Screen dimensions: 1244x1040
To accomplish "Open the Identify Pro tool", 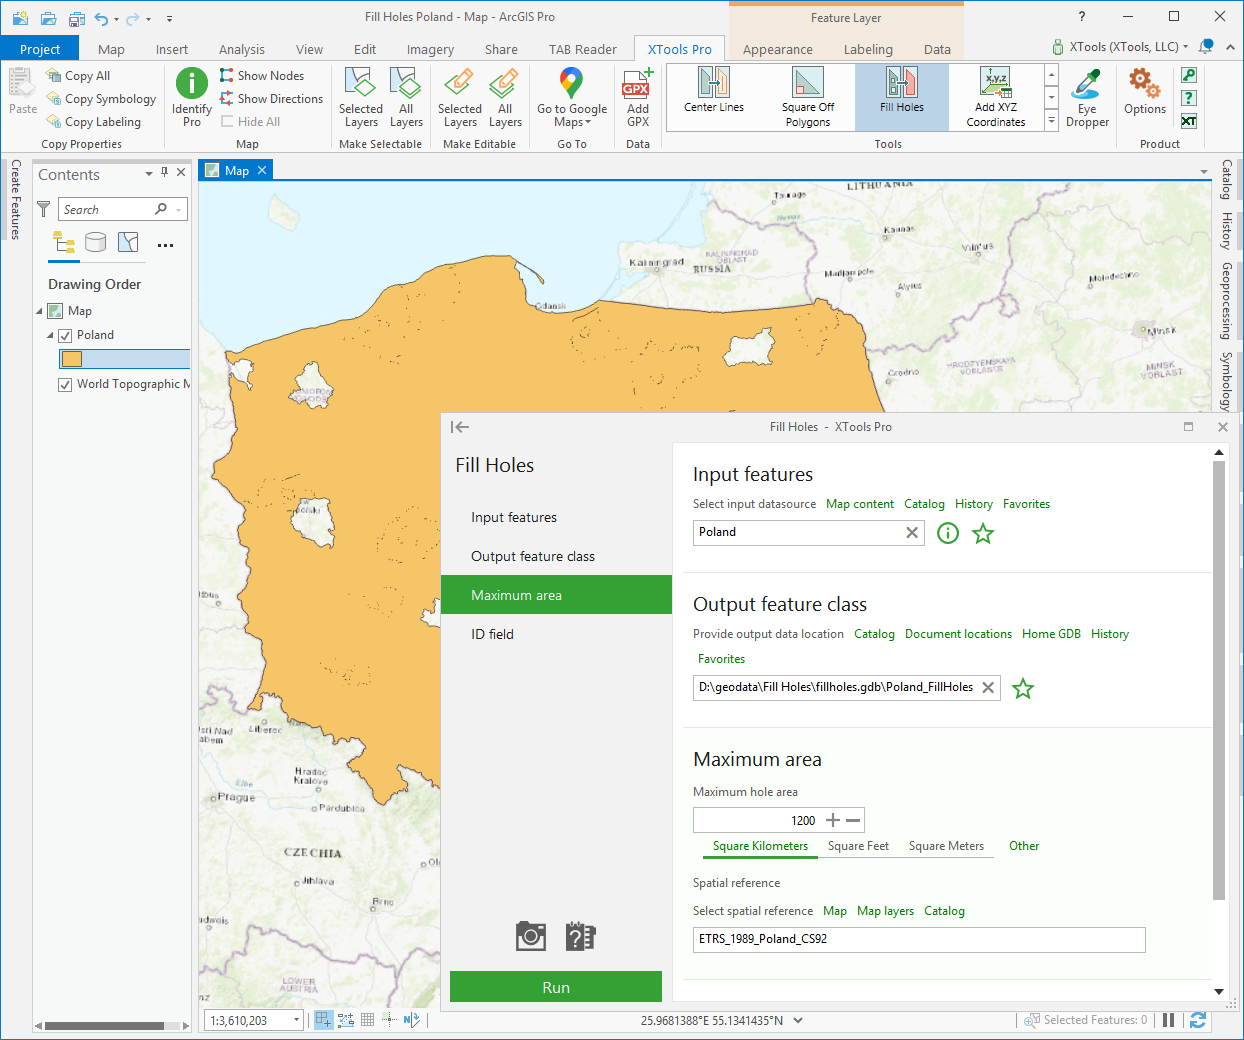I will (x=191, y=98).
